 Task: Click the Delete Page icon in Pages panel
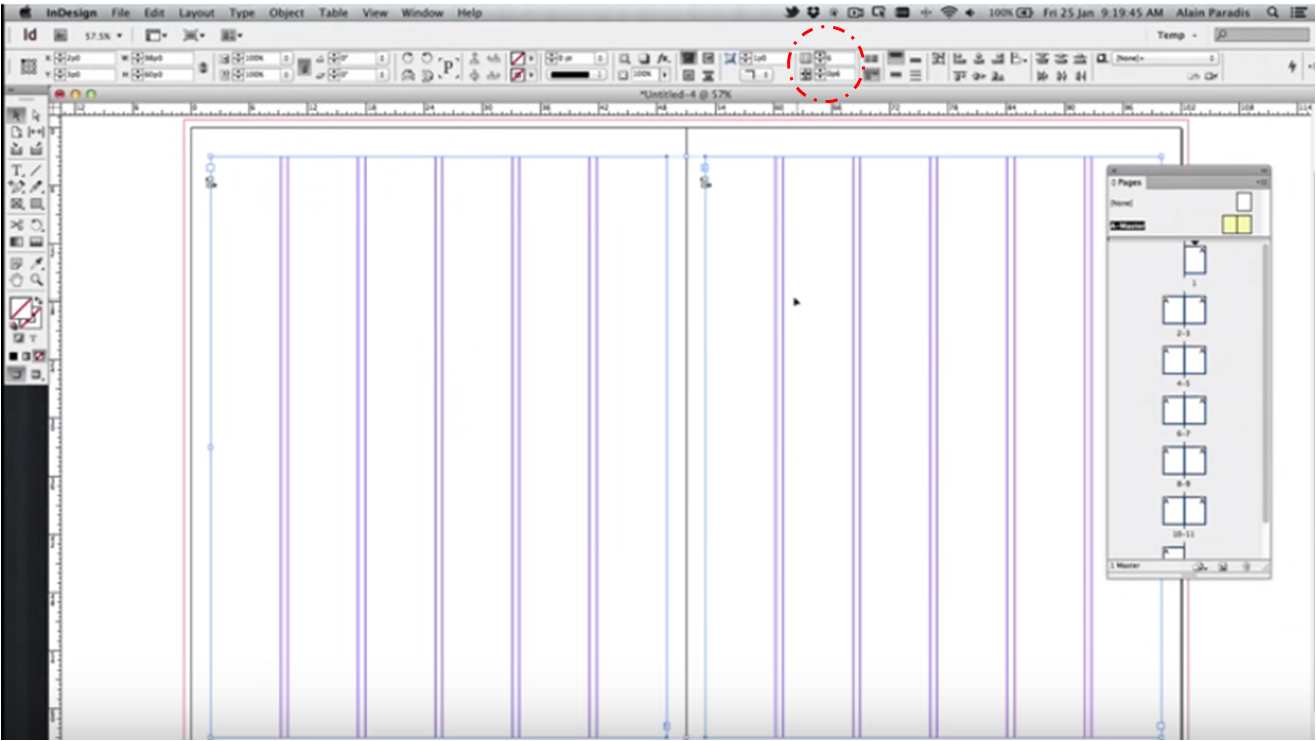click(1249, 566)
